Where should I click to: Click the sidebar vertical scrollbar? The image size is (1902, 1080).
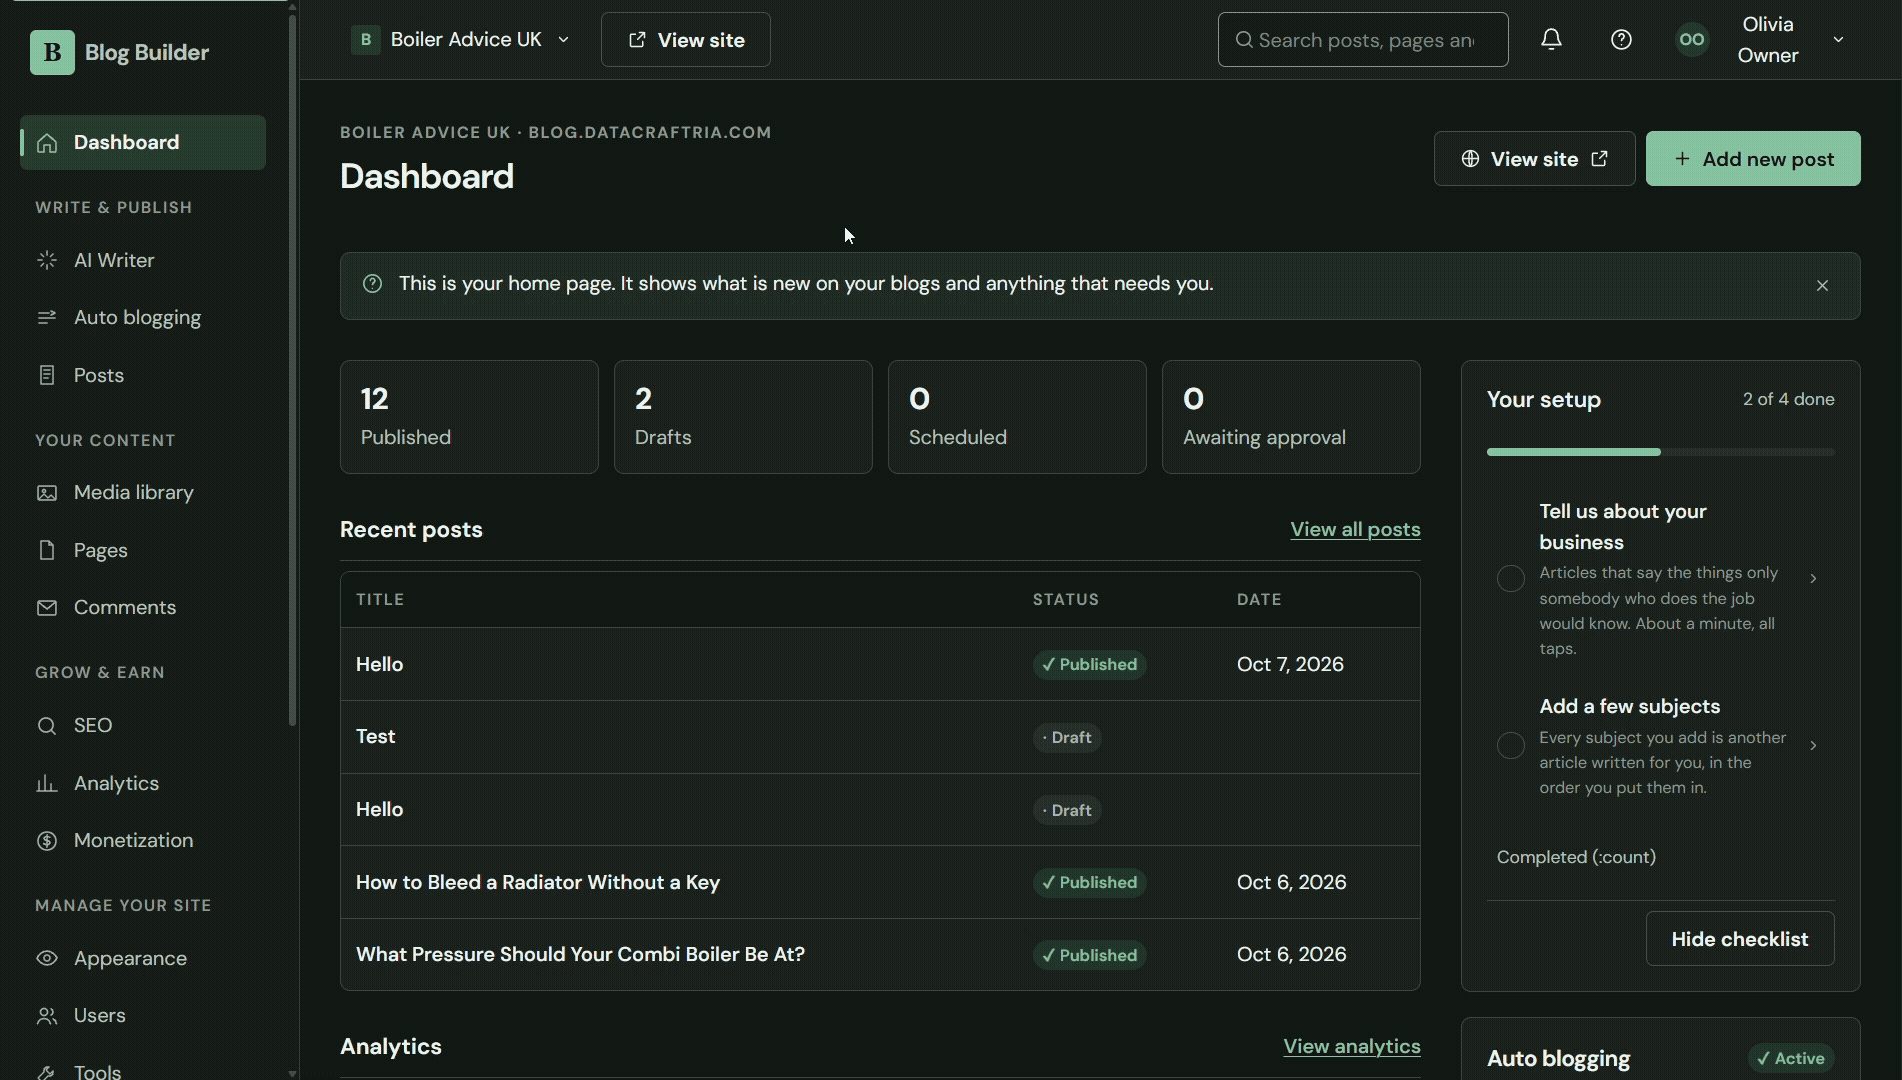pos(292,370)
